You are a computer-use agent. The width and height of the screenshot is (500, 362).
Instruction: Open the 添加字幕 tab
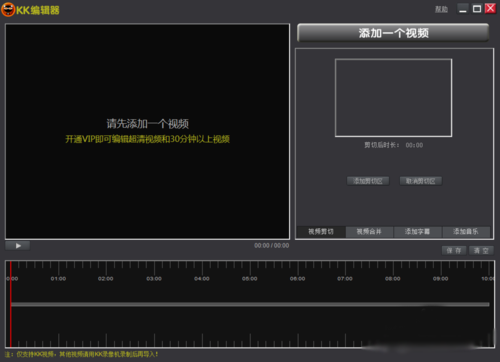pyautogui.click(x=417, y=232)
